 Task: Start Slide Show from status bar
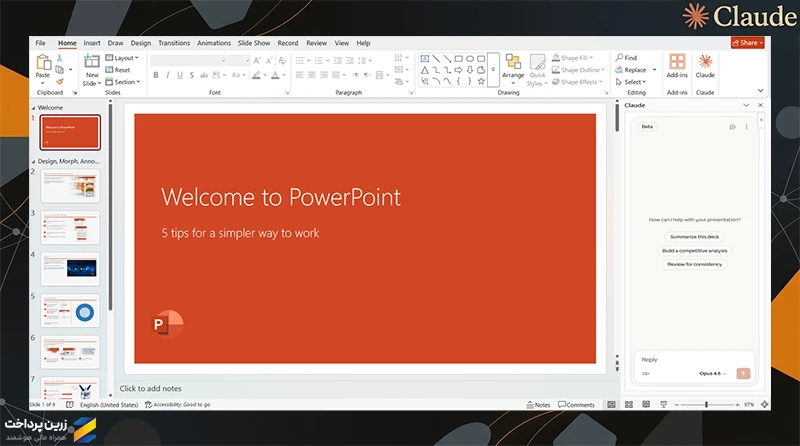pyautogui.click(x=663, y=404)
